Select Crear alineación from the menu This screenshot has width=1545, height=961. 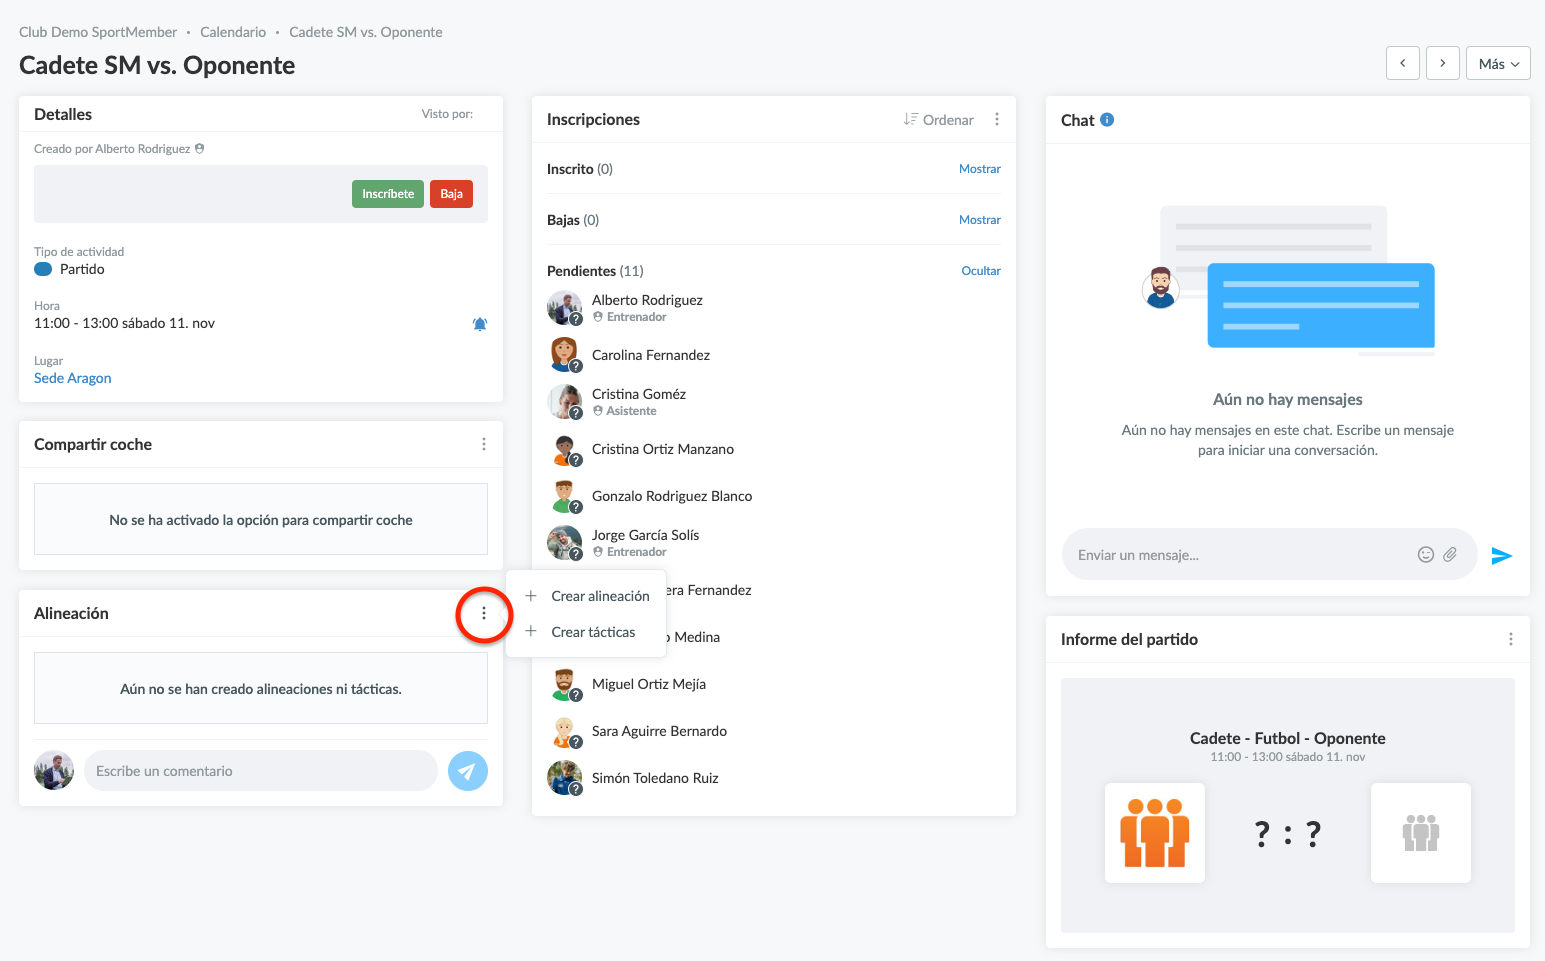(x=600, y=596)
